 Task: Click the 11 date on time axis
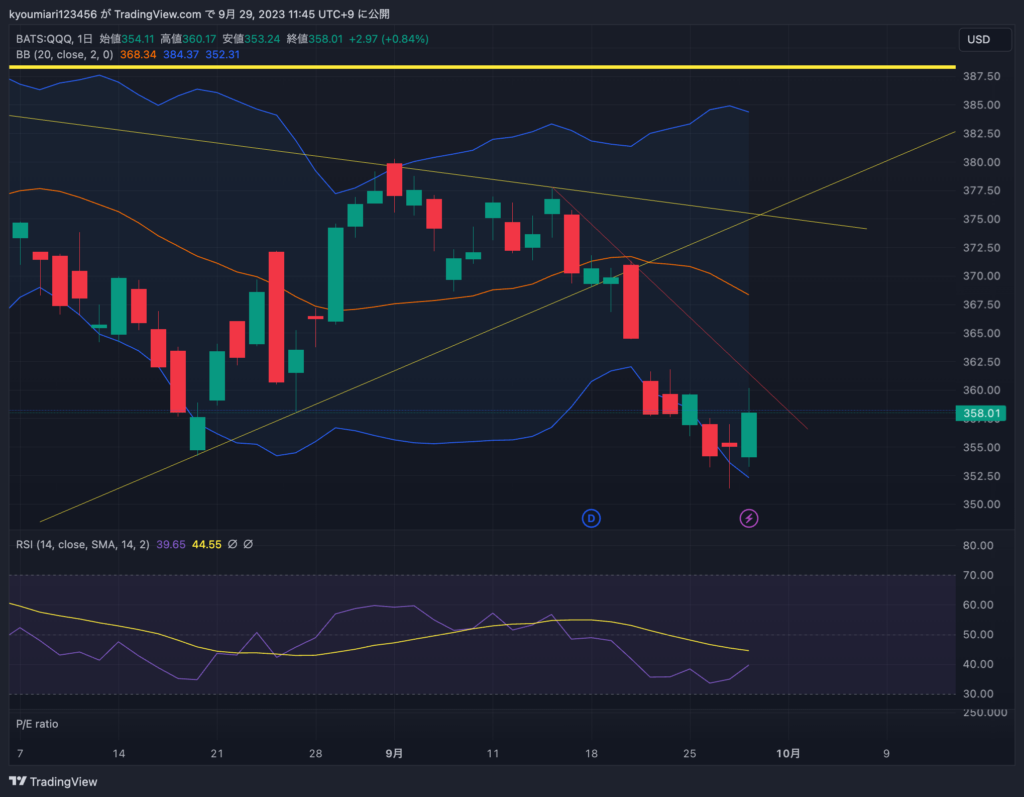[493, 753]
